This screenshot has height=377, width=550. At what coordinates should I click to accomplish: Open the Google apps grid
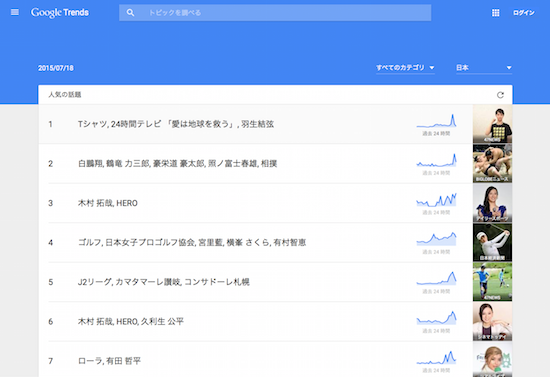point(495,13)
